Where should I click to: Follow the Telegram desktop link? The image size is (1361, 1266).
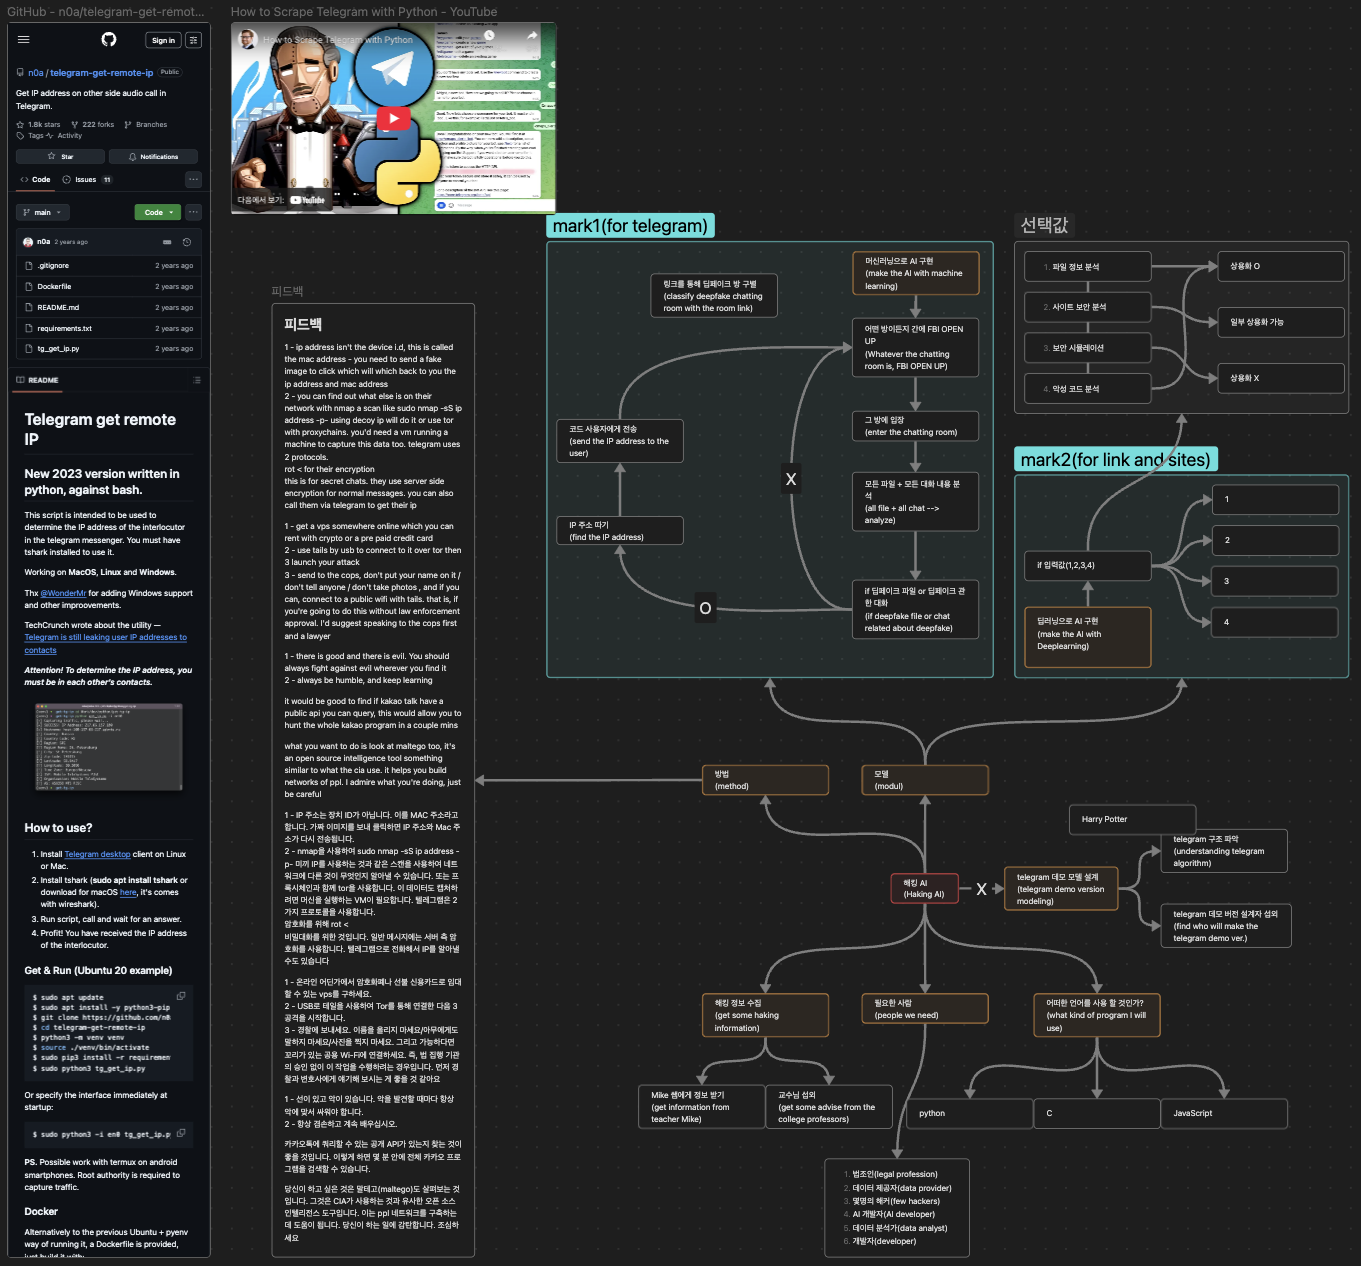[x=97, y=854]
